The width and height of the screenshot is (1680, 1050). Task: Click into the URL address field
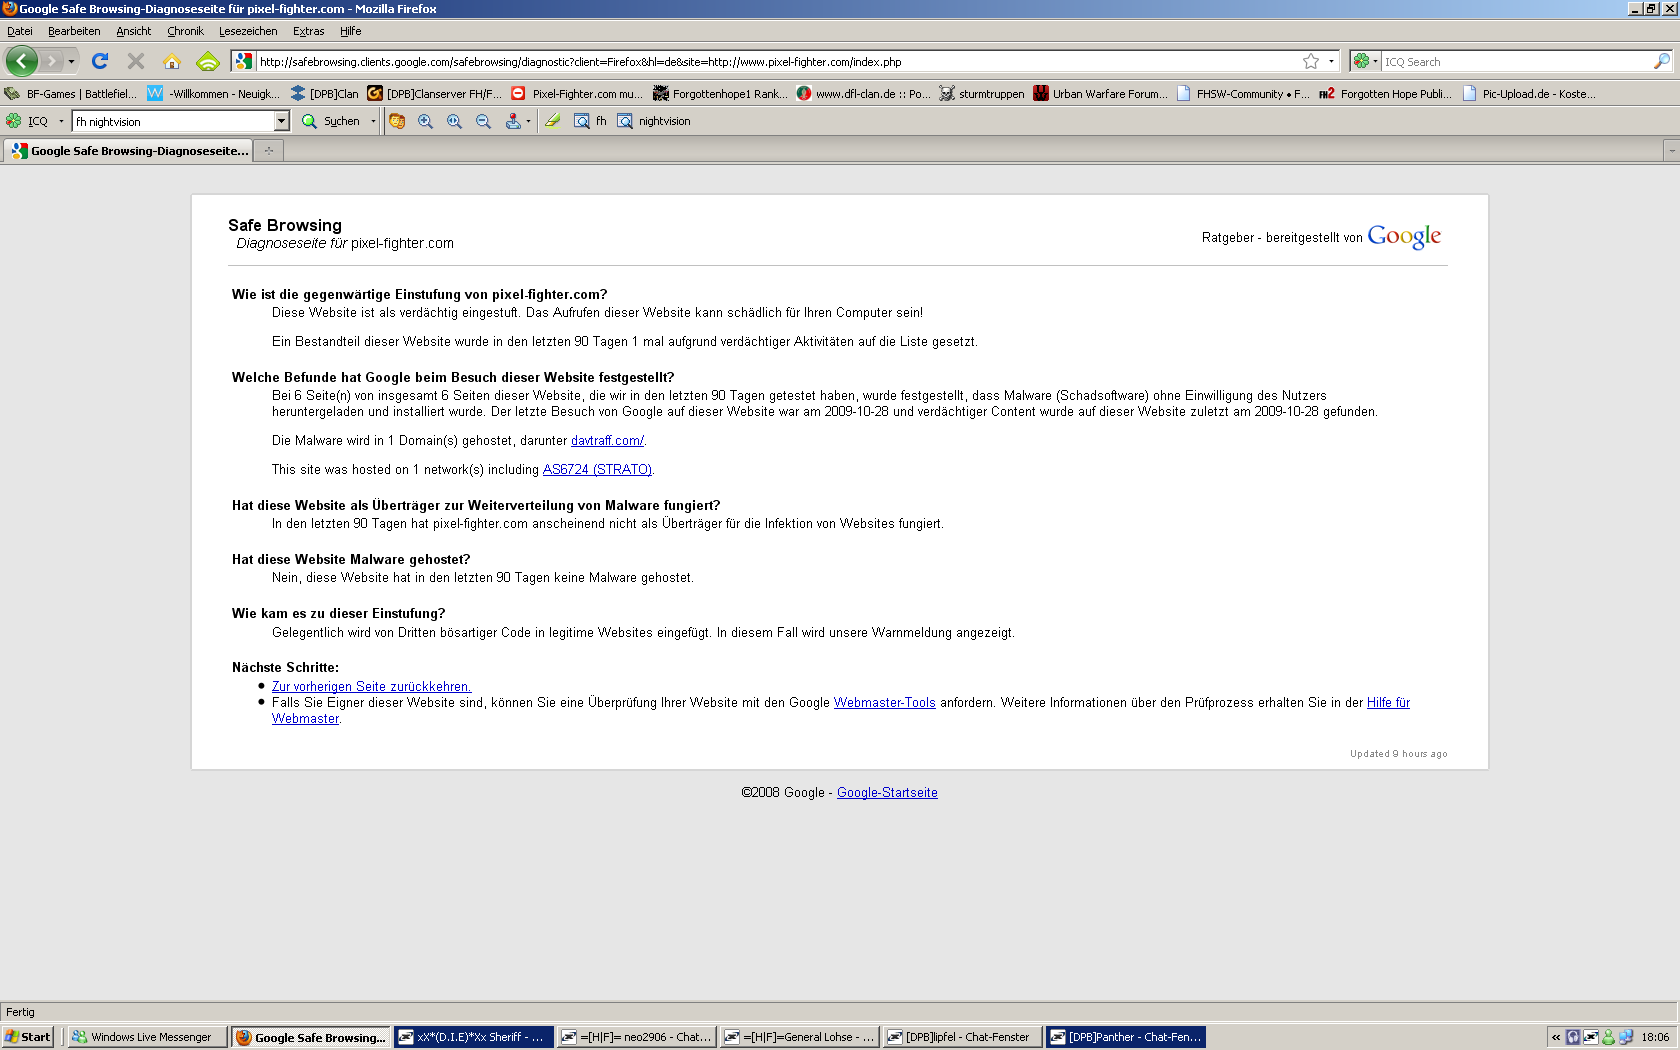click(778, 61)
